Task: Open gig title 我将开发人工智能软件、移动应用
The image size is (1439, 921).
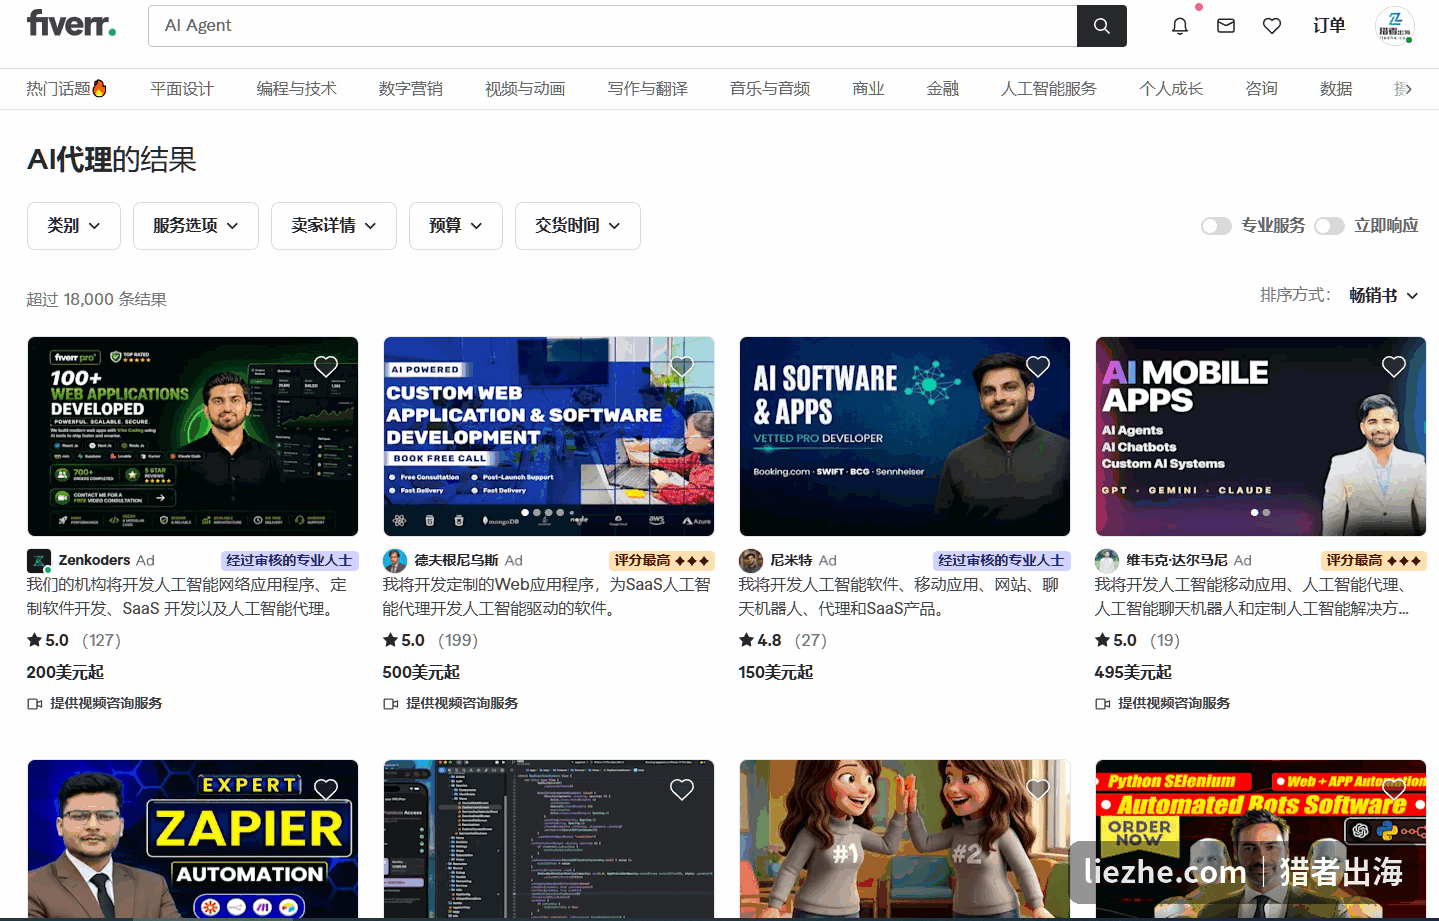Action: (x=898, y=597)
